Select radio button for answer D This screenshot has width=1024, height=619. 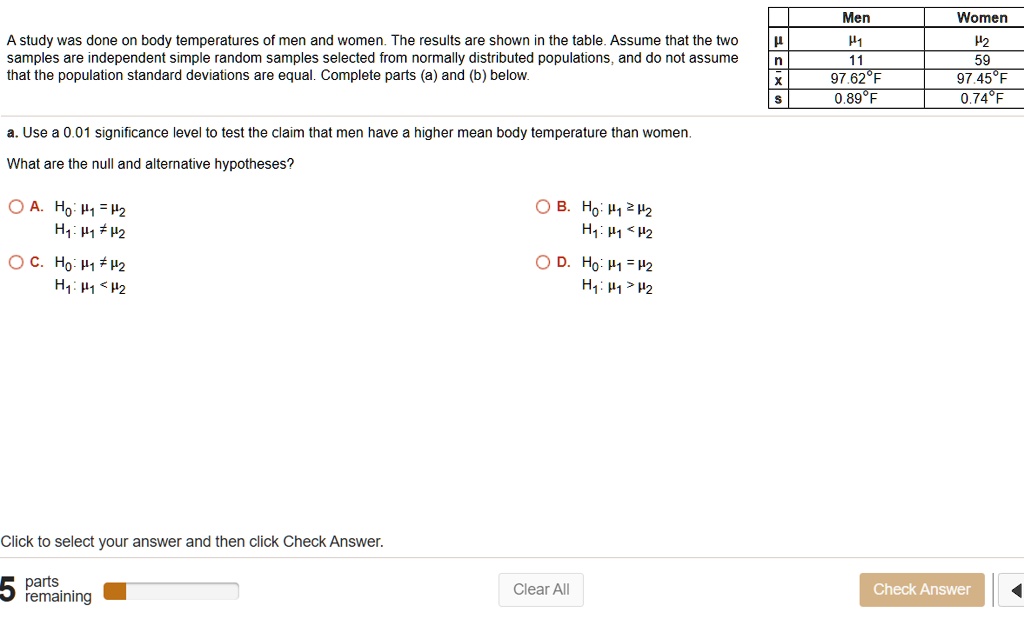pos(543,263)
